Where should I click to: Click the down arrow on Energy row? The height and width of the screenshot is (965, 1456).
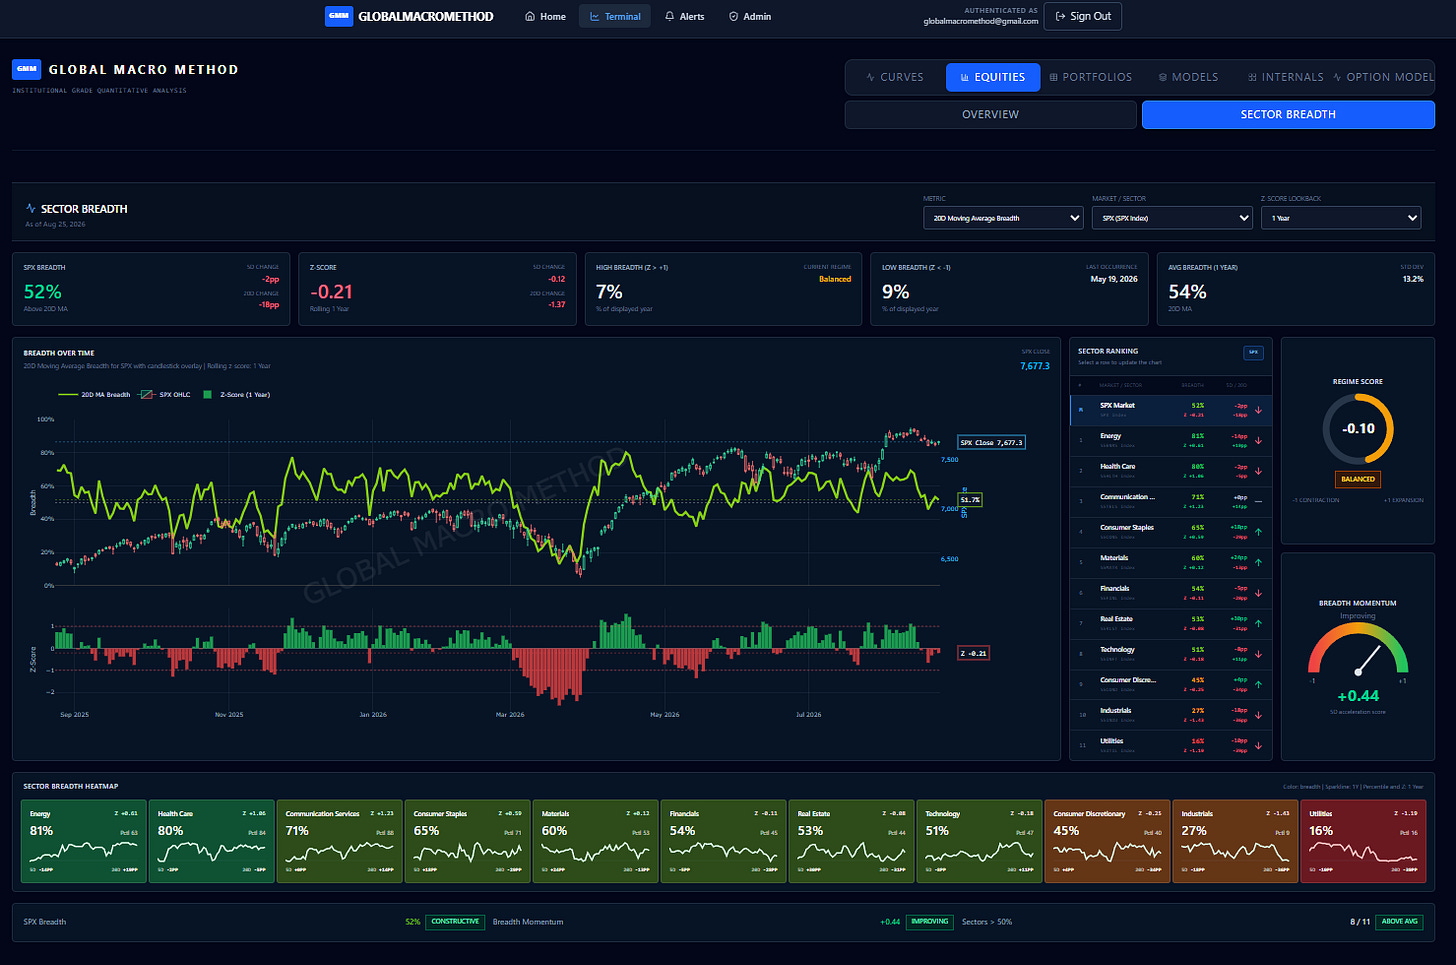tap(1258, 440)
